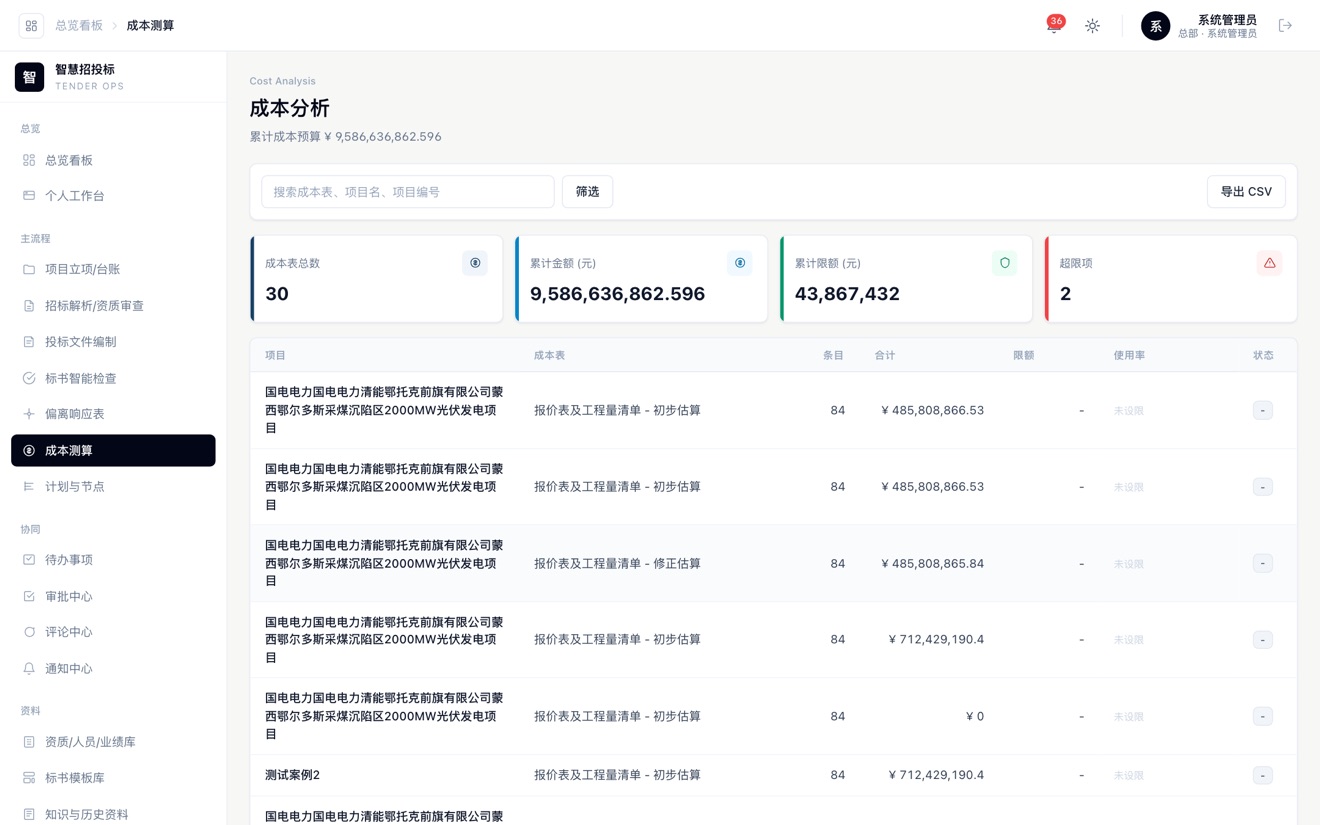
Task: Open 计划与节点 in sidebar
Action: click(113, 487)
